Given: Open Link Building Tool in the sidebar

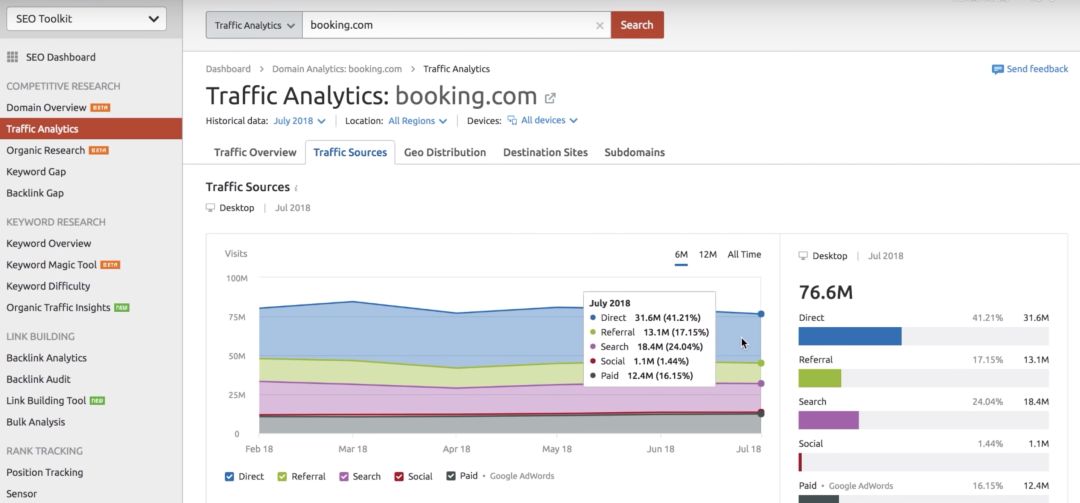Looking at the screenshot, I should point(46,400).
